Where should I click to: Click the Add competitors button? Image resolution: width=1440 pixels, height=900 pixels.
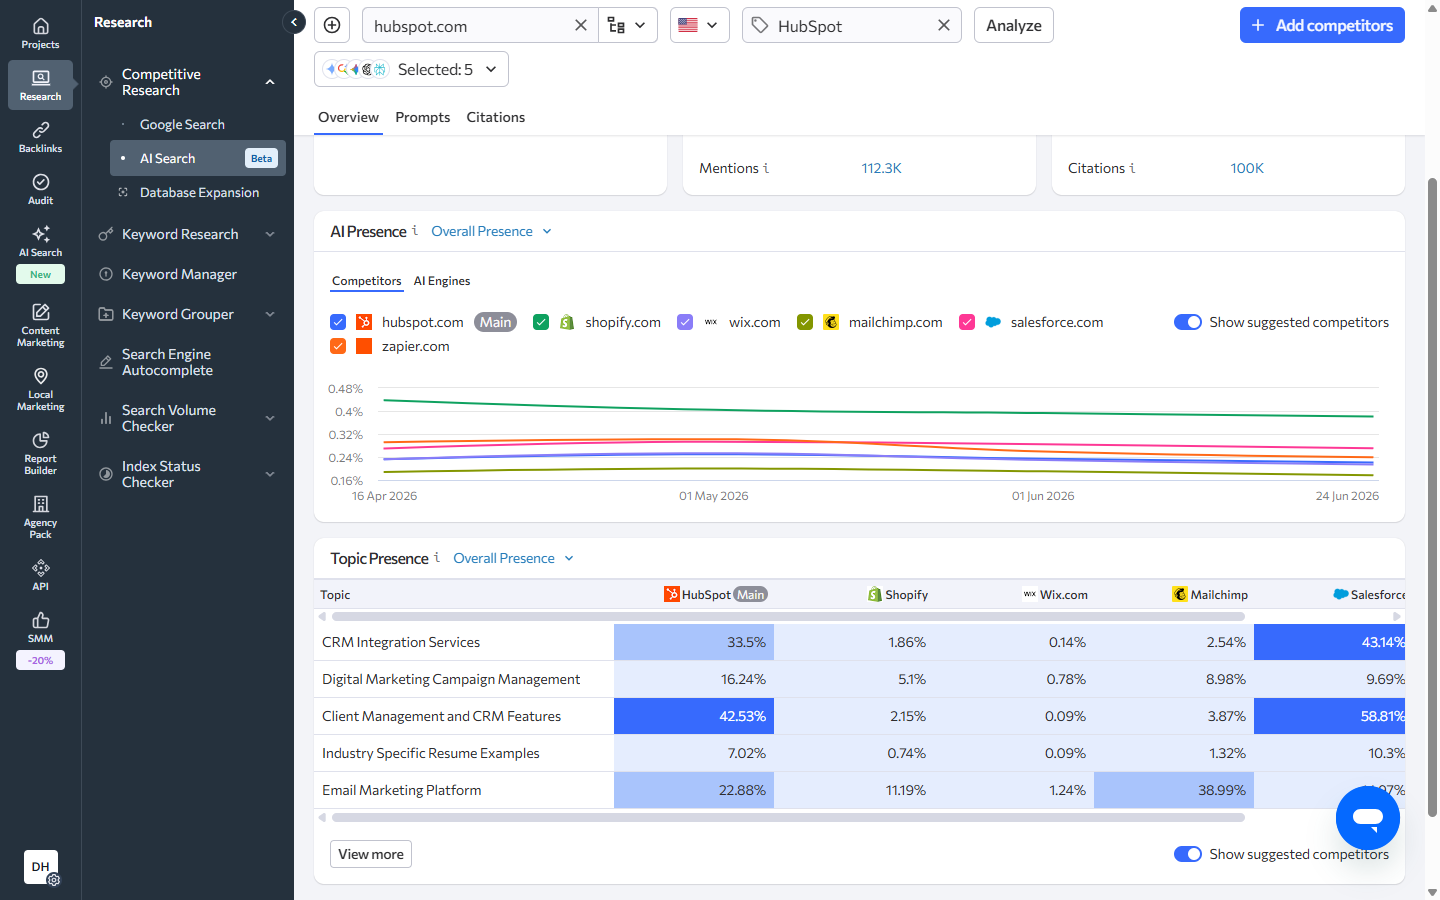pyautogui.click(x=1322, y=25)
